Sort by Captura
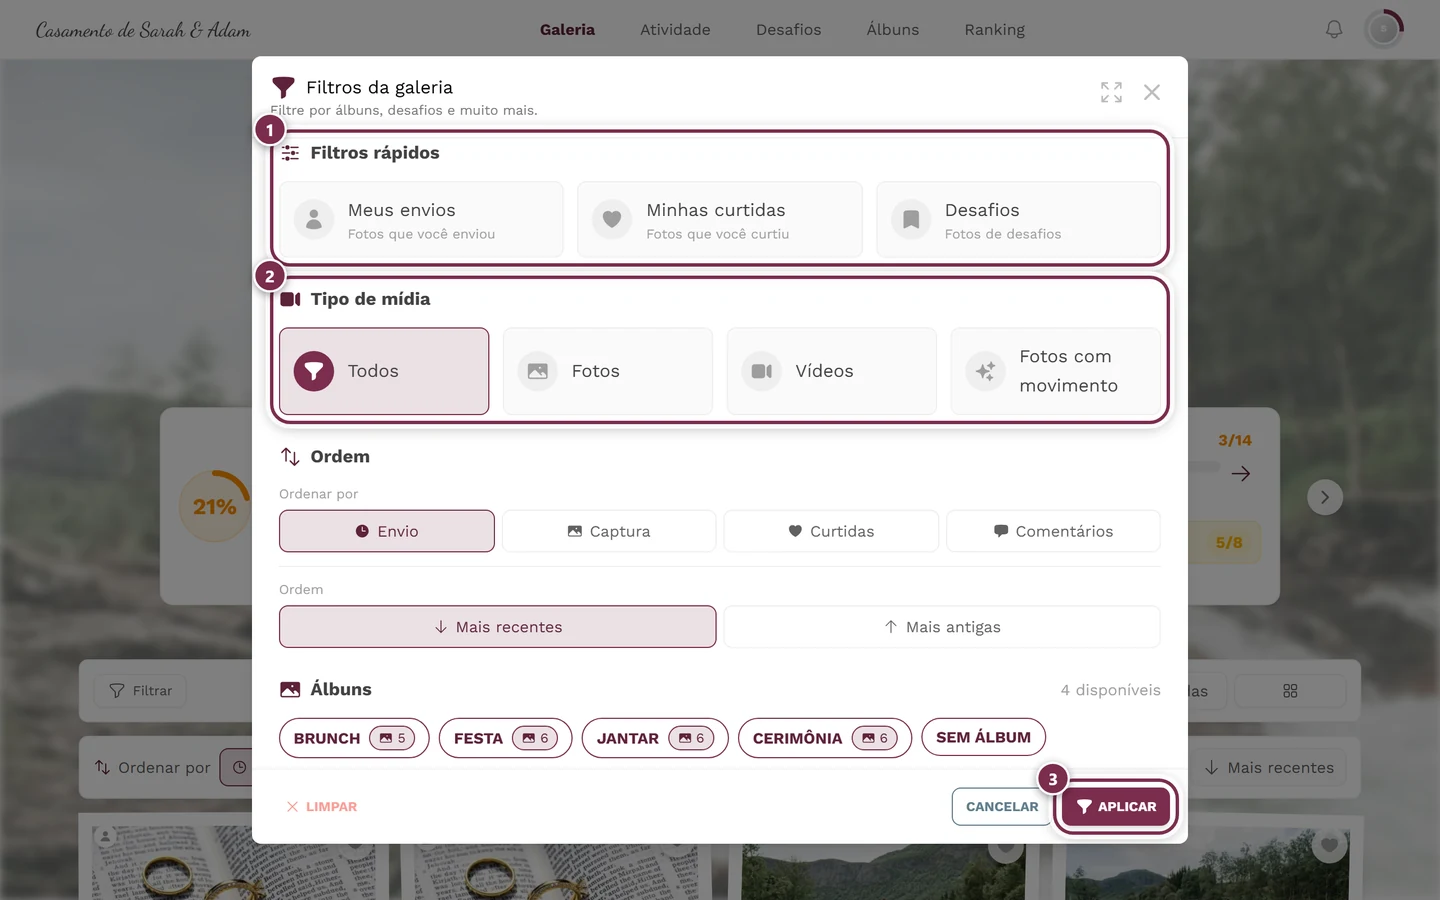This screenshot has height=900, width=1440. 609,531
